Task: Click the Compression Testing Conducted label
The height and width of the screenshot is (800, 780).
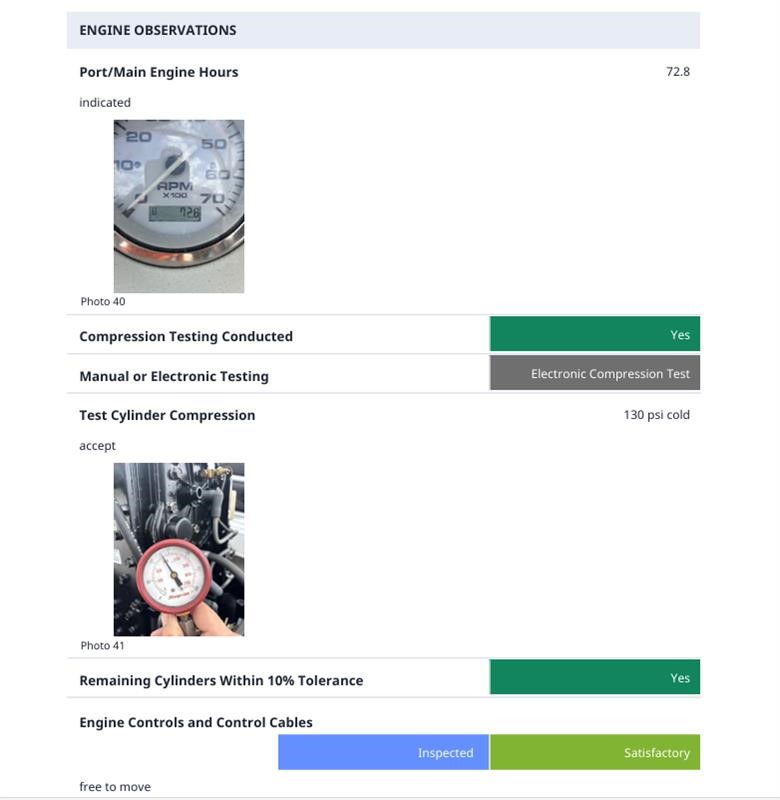Action: point(186,336)
